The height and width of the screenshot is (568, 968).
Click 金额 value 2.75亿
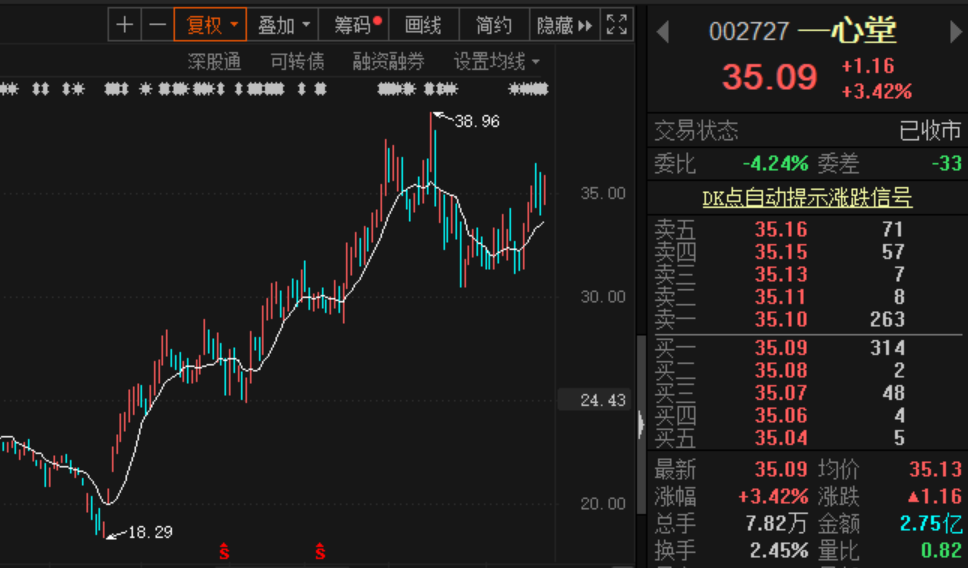pyautogui.click(x=931, y=524)
